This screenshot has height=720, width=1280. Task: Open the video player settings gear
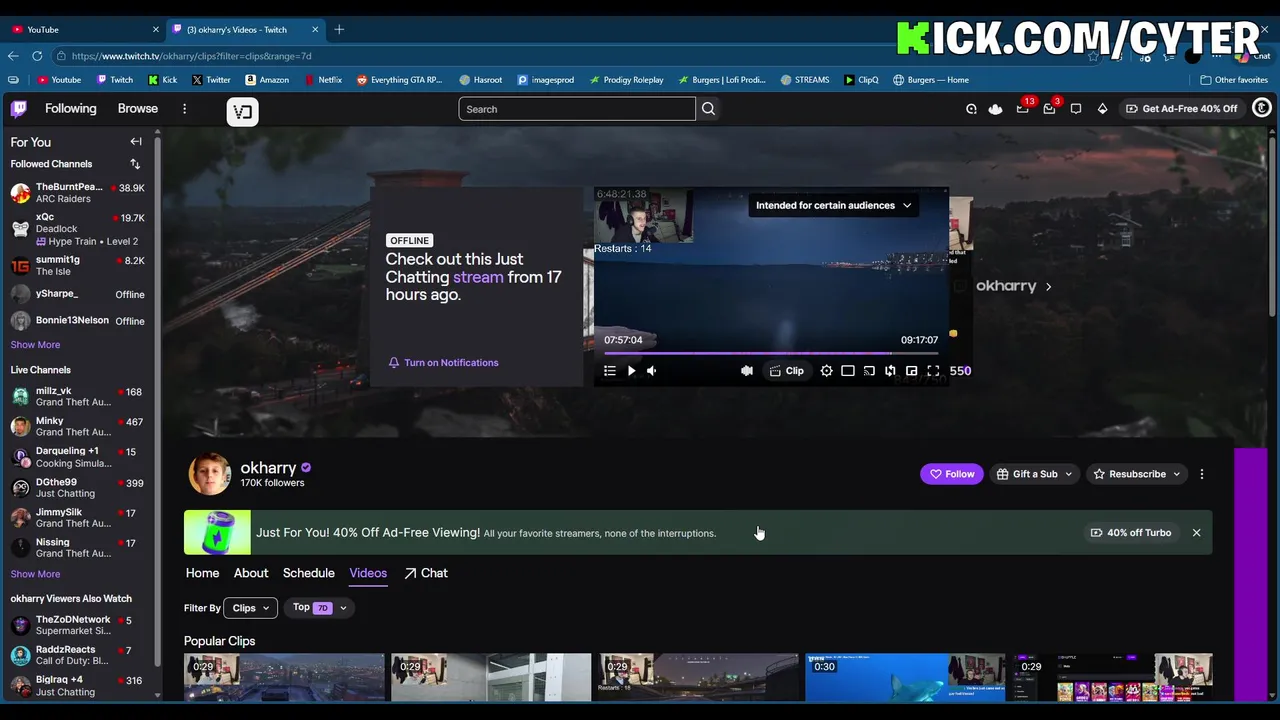(x=826, y=371)
